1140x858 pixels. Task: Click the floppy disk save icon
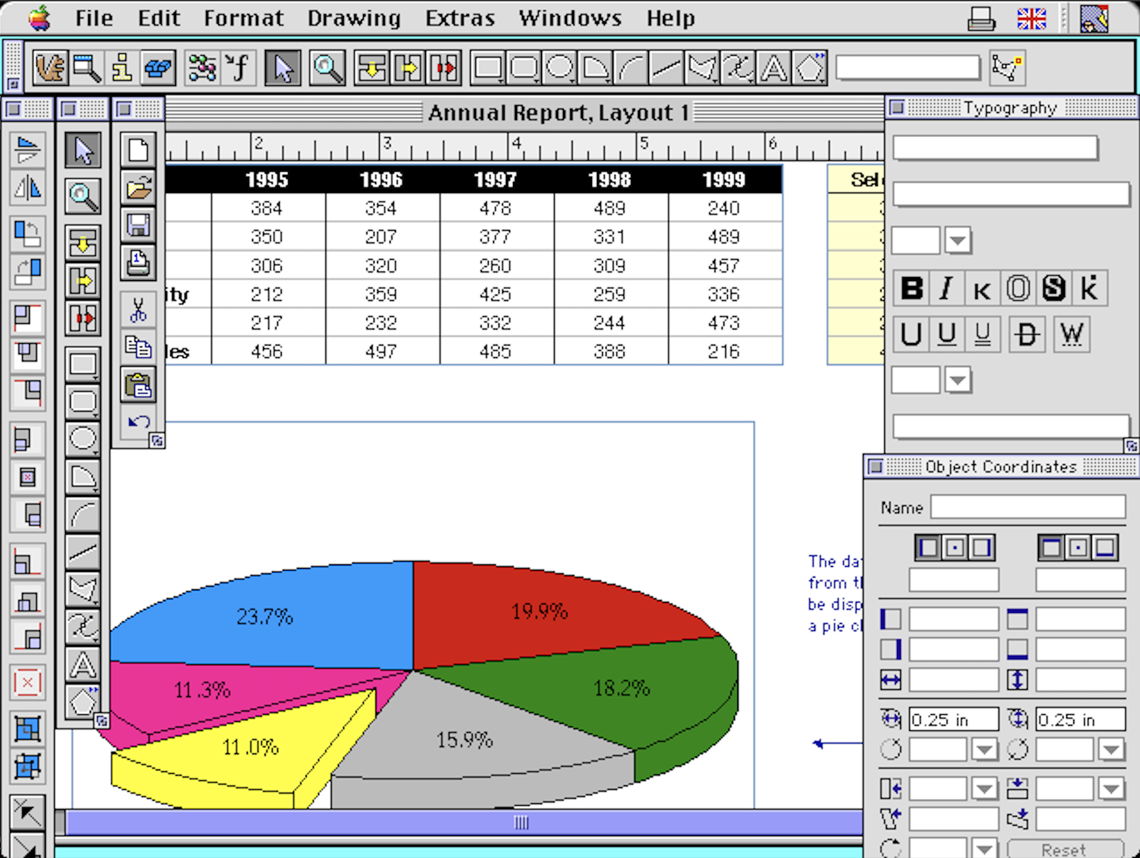[138, 225]
